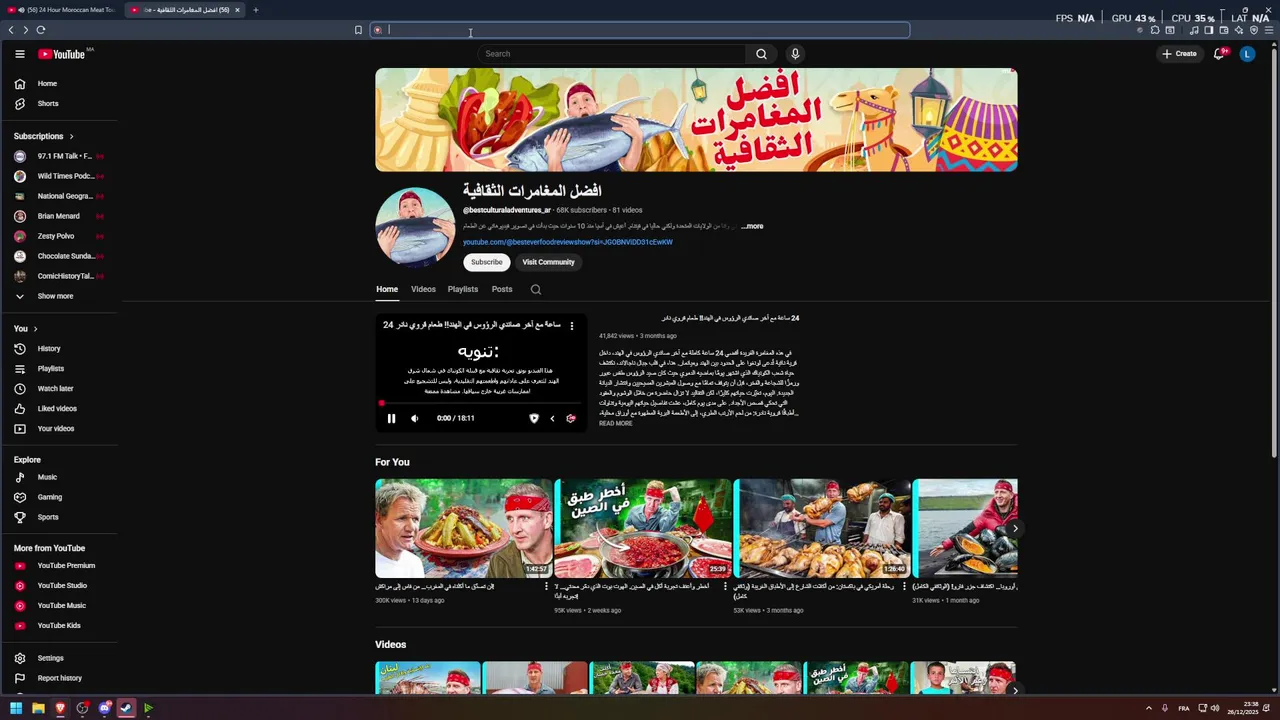
Task: Open Brave Shields icon in address bar
Action: (378, 30)
